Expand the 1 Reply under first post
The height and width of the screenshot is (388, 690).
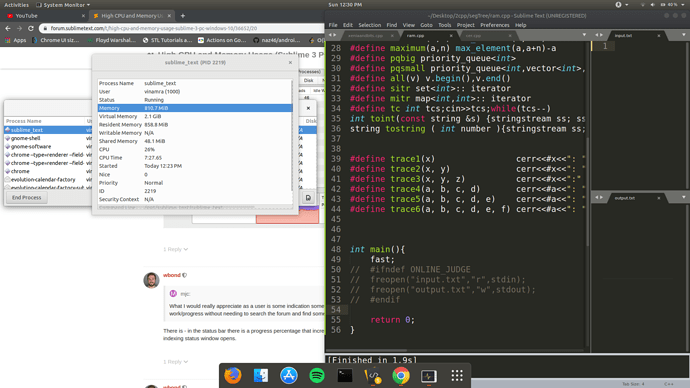[x=176, y=249]
